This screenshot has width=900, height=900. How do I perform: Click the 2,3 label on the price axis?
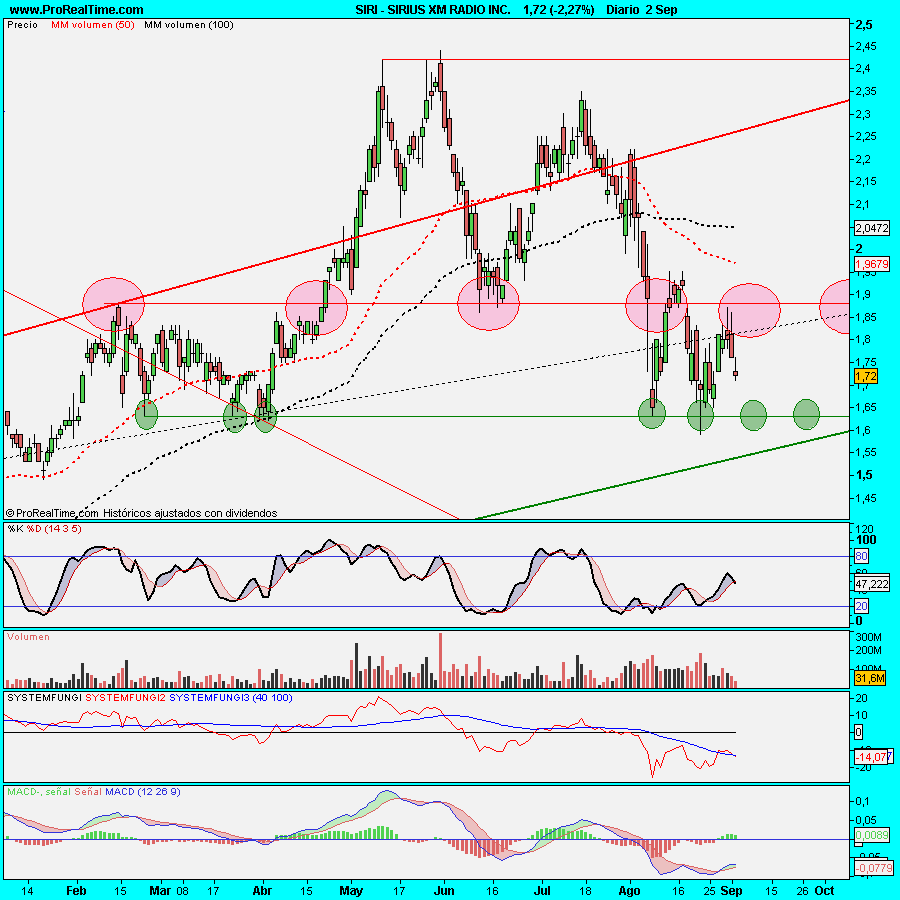tap(863, 114)
